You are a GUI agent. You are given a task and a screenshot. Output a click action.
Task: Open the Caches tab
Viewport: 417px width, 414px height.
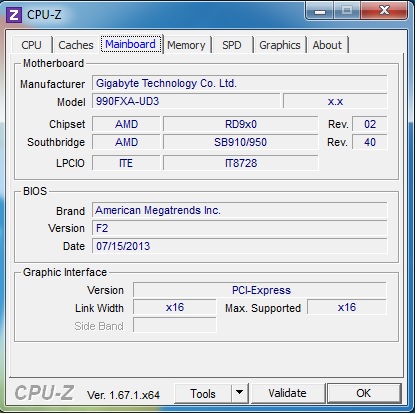click(76, 45)
